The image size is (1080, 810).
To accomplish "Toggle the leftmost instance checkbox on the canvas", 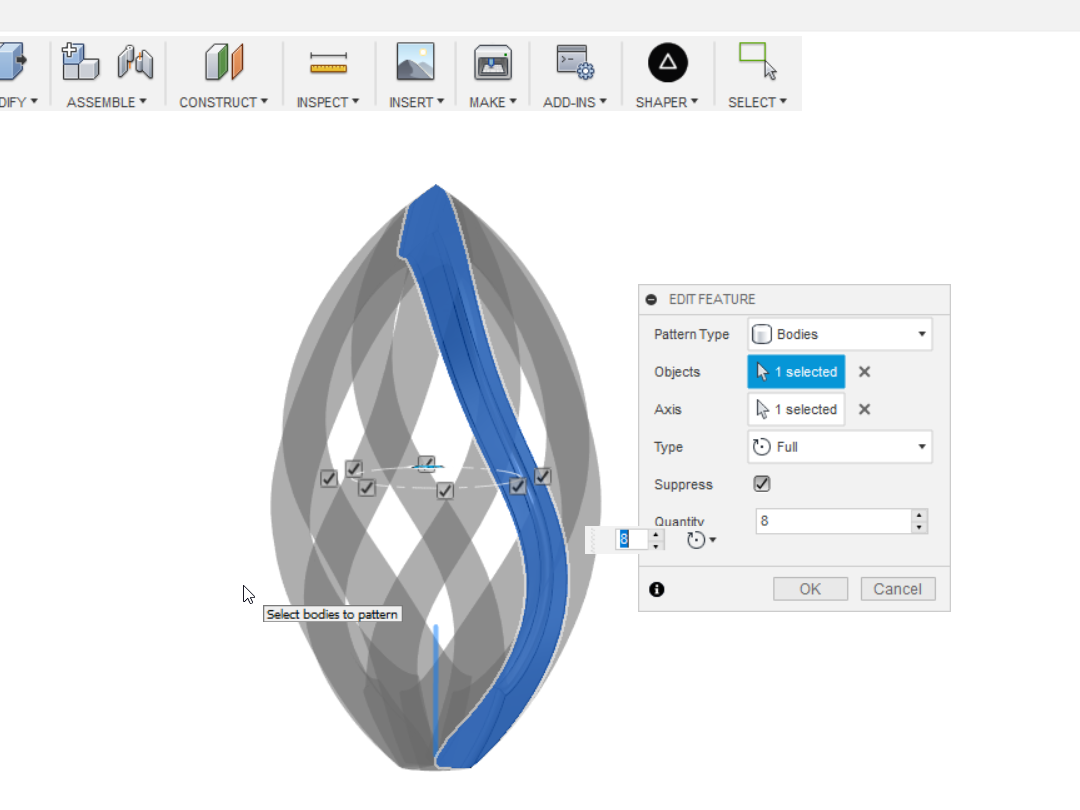I will [328, 479].
